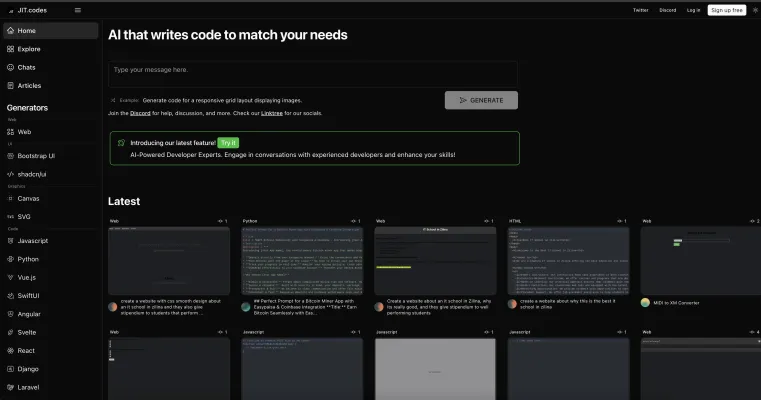The height and width of the screenshot is (400, 761).
Task: Click the Vue.js generator icon
Action: 10,277
